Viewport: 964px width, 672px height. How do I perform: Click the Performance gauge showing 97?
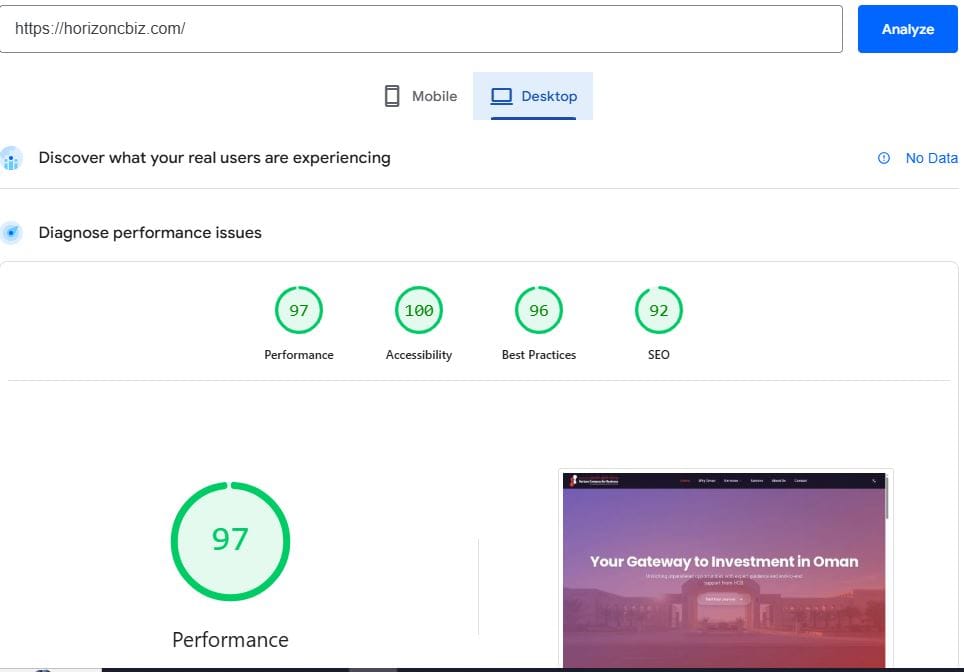pyautogui.click(x=298, y=310)
